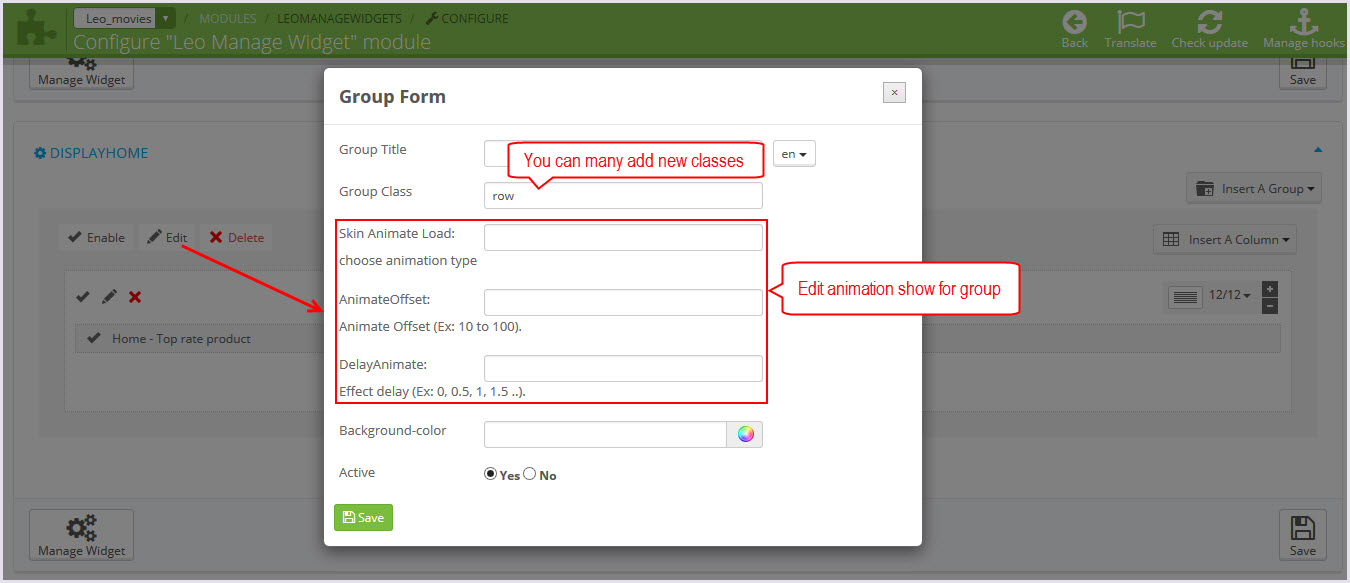The width and height of the screenshot is (1350, 583).
Task: Click the Background-color text field
Action: pos(605,434)
